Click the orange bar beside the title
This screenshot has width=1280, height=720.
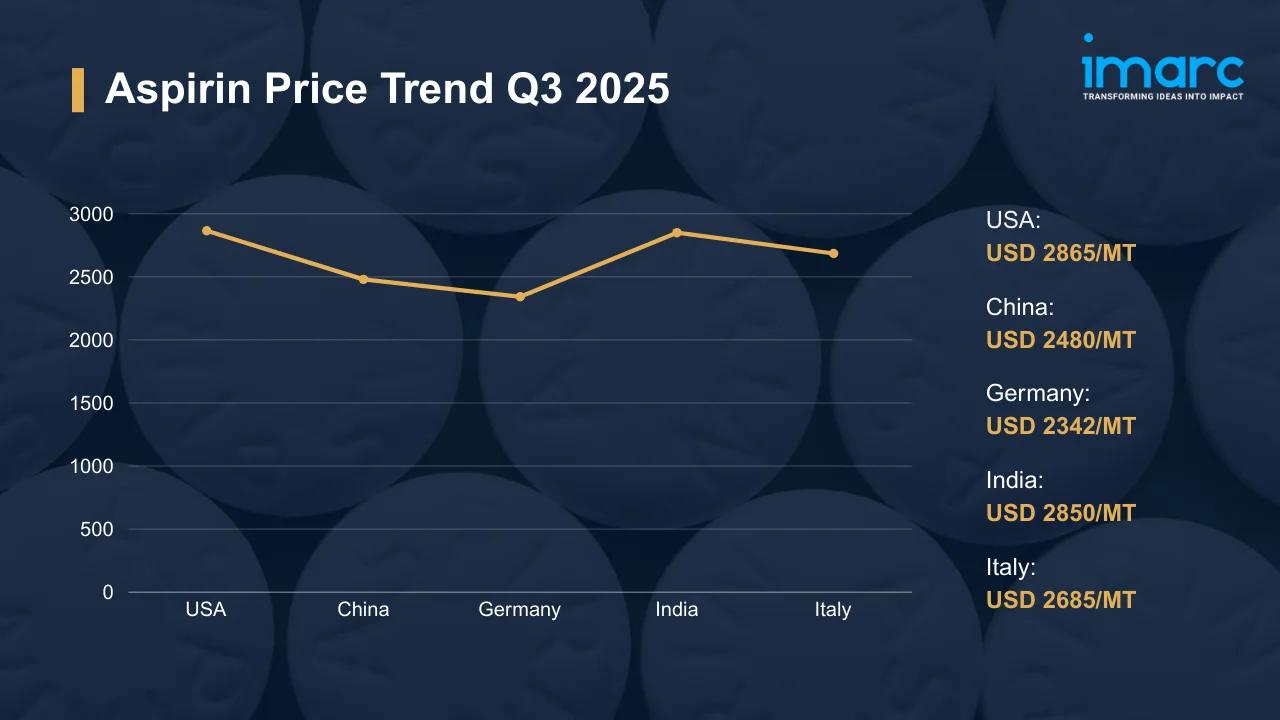coord(77,89)
